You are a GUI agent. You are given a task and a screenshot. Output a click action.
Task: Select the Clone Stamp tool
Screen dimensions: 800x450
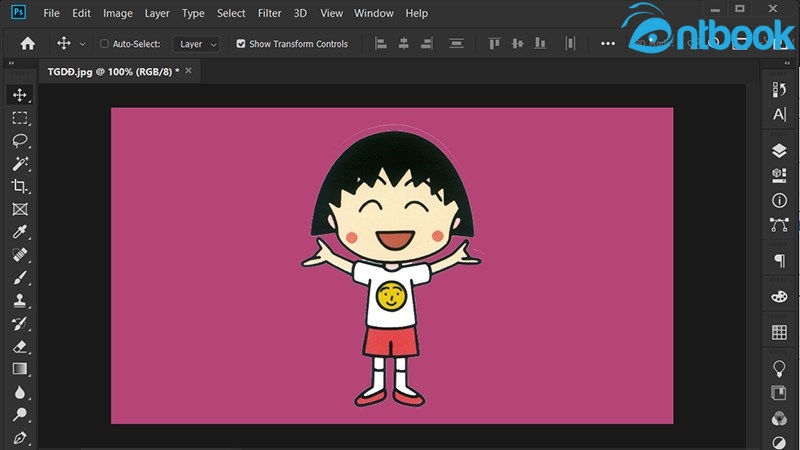(20, 301)
